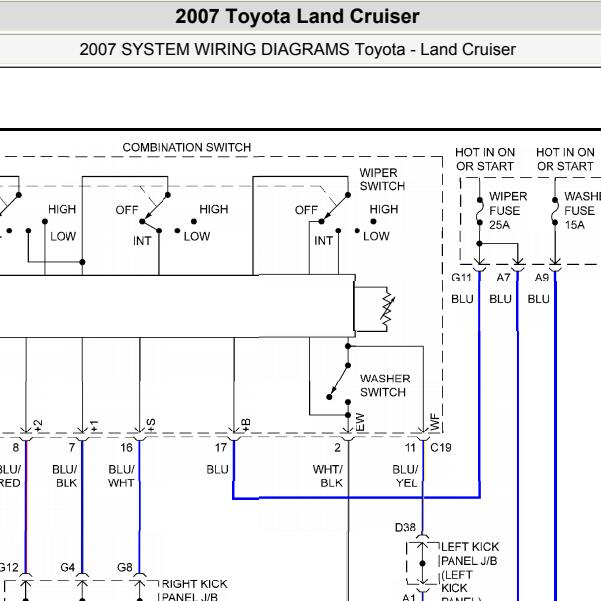Viewport: 601px width, 601px height.
Task: Select connector label "A9"
Action: point(542,277)
